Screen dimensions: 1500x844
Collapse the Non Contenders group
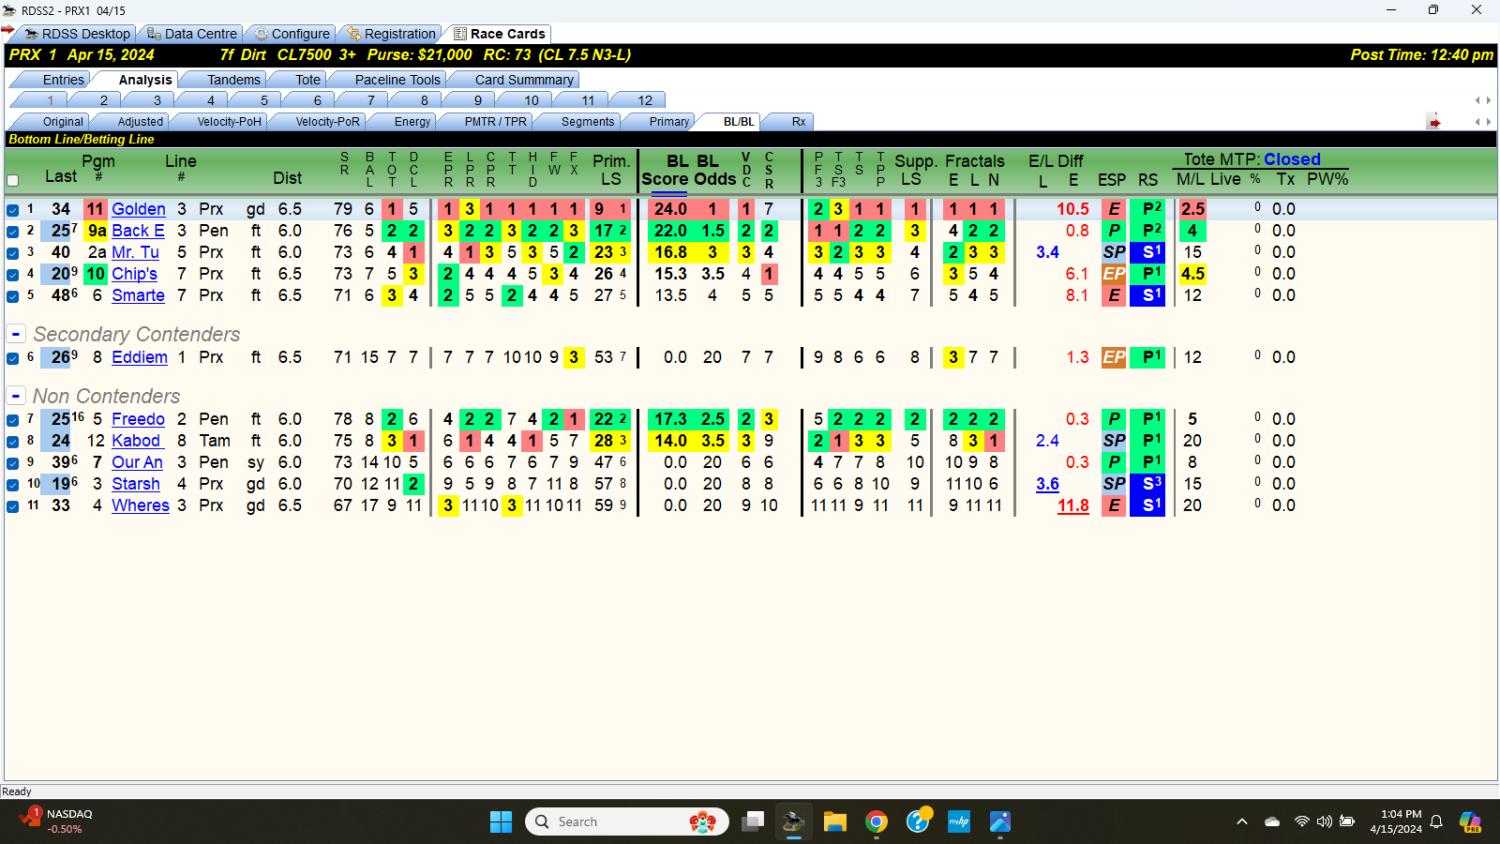[x=16, y=396]
